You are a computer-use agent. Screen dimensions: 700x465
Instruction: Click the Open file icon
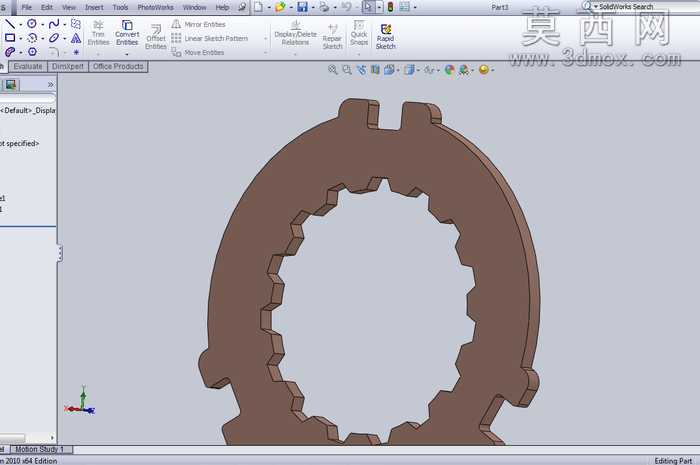(x=280, y=7)
